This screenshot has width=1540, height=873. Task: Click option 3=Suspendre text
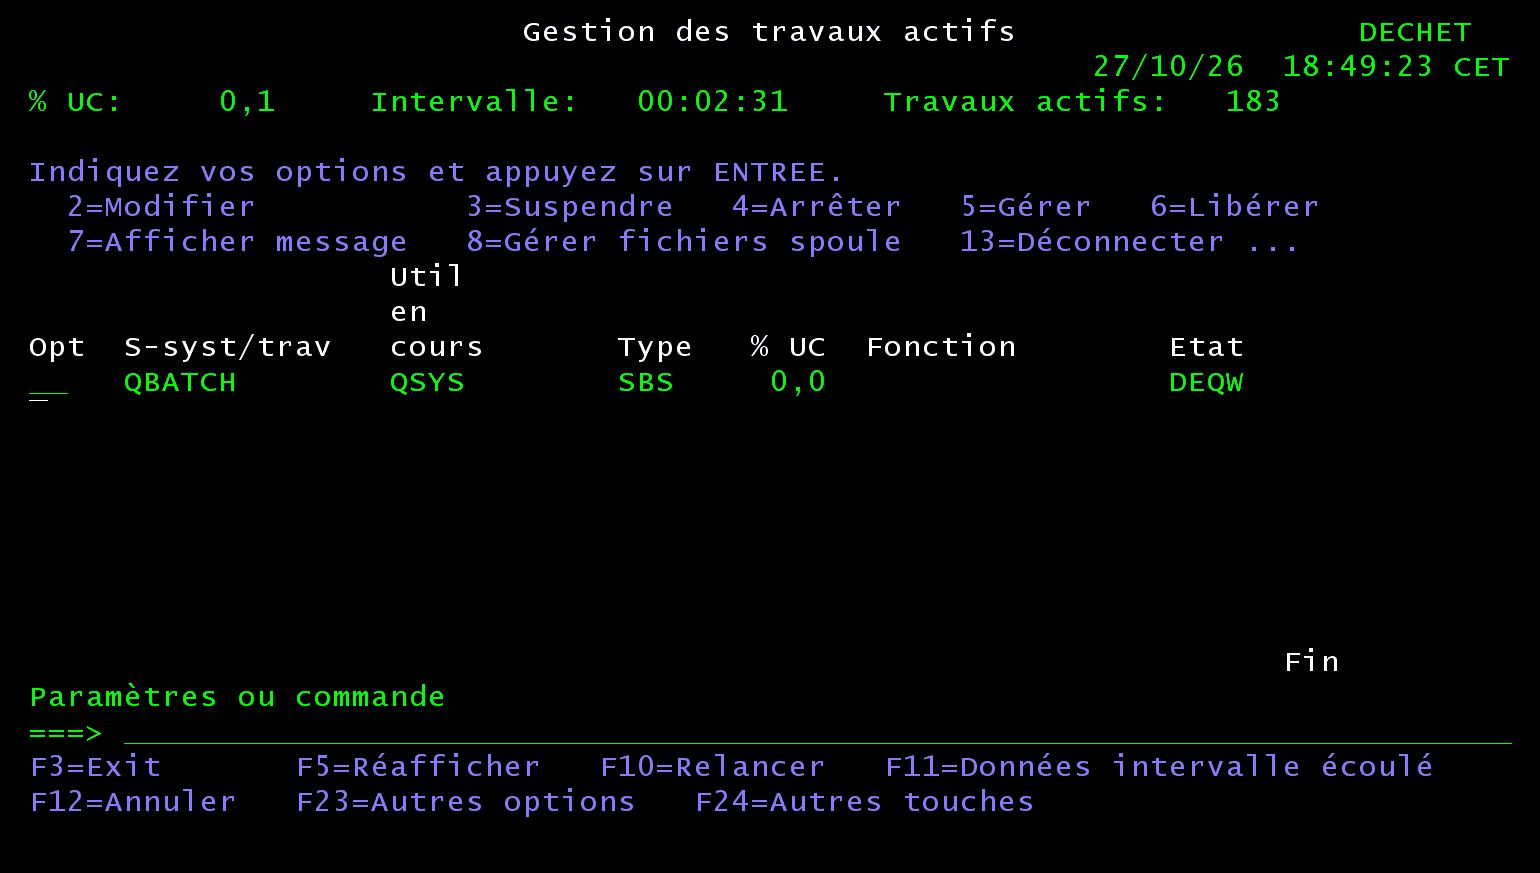click(570, 207)
